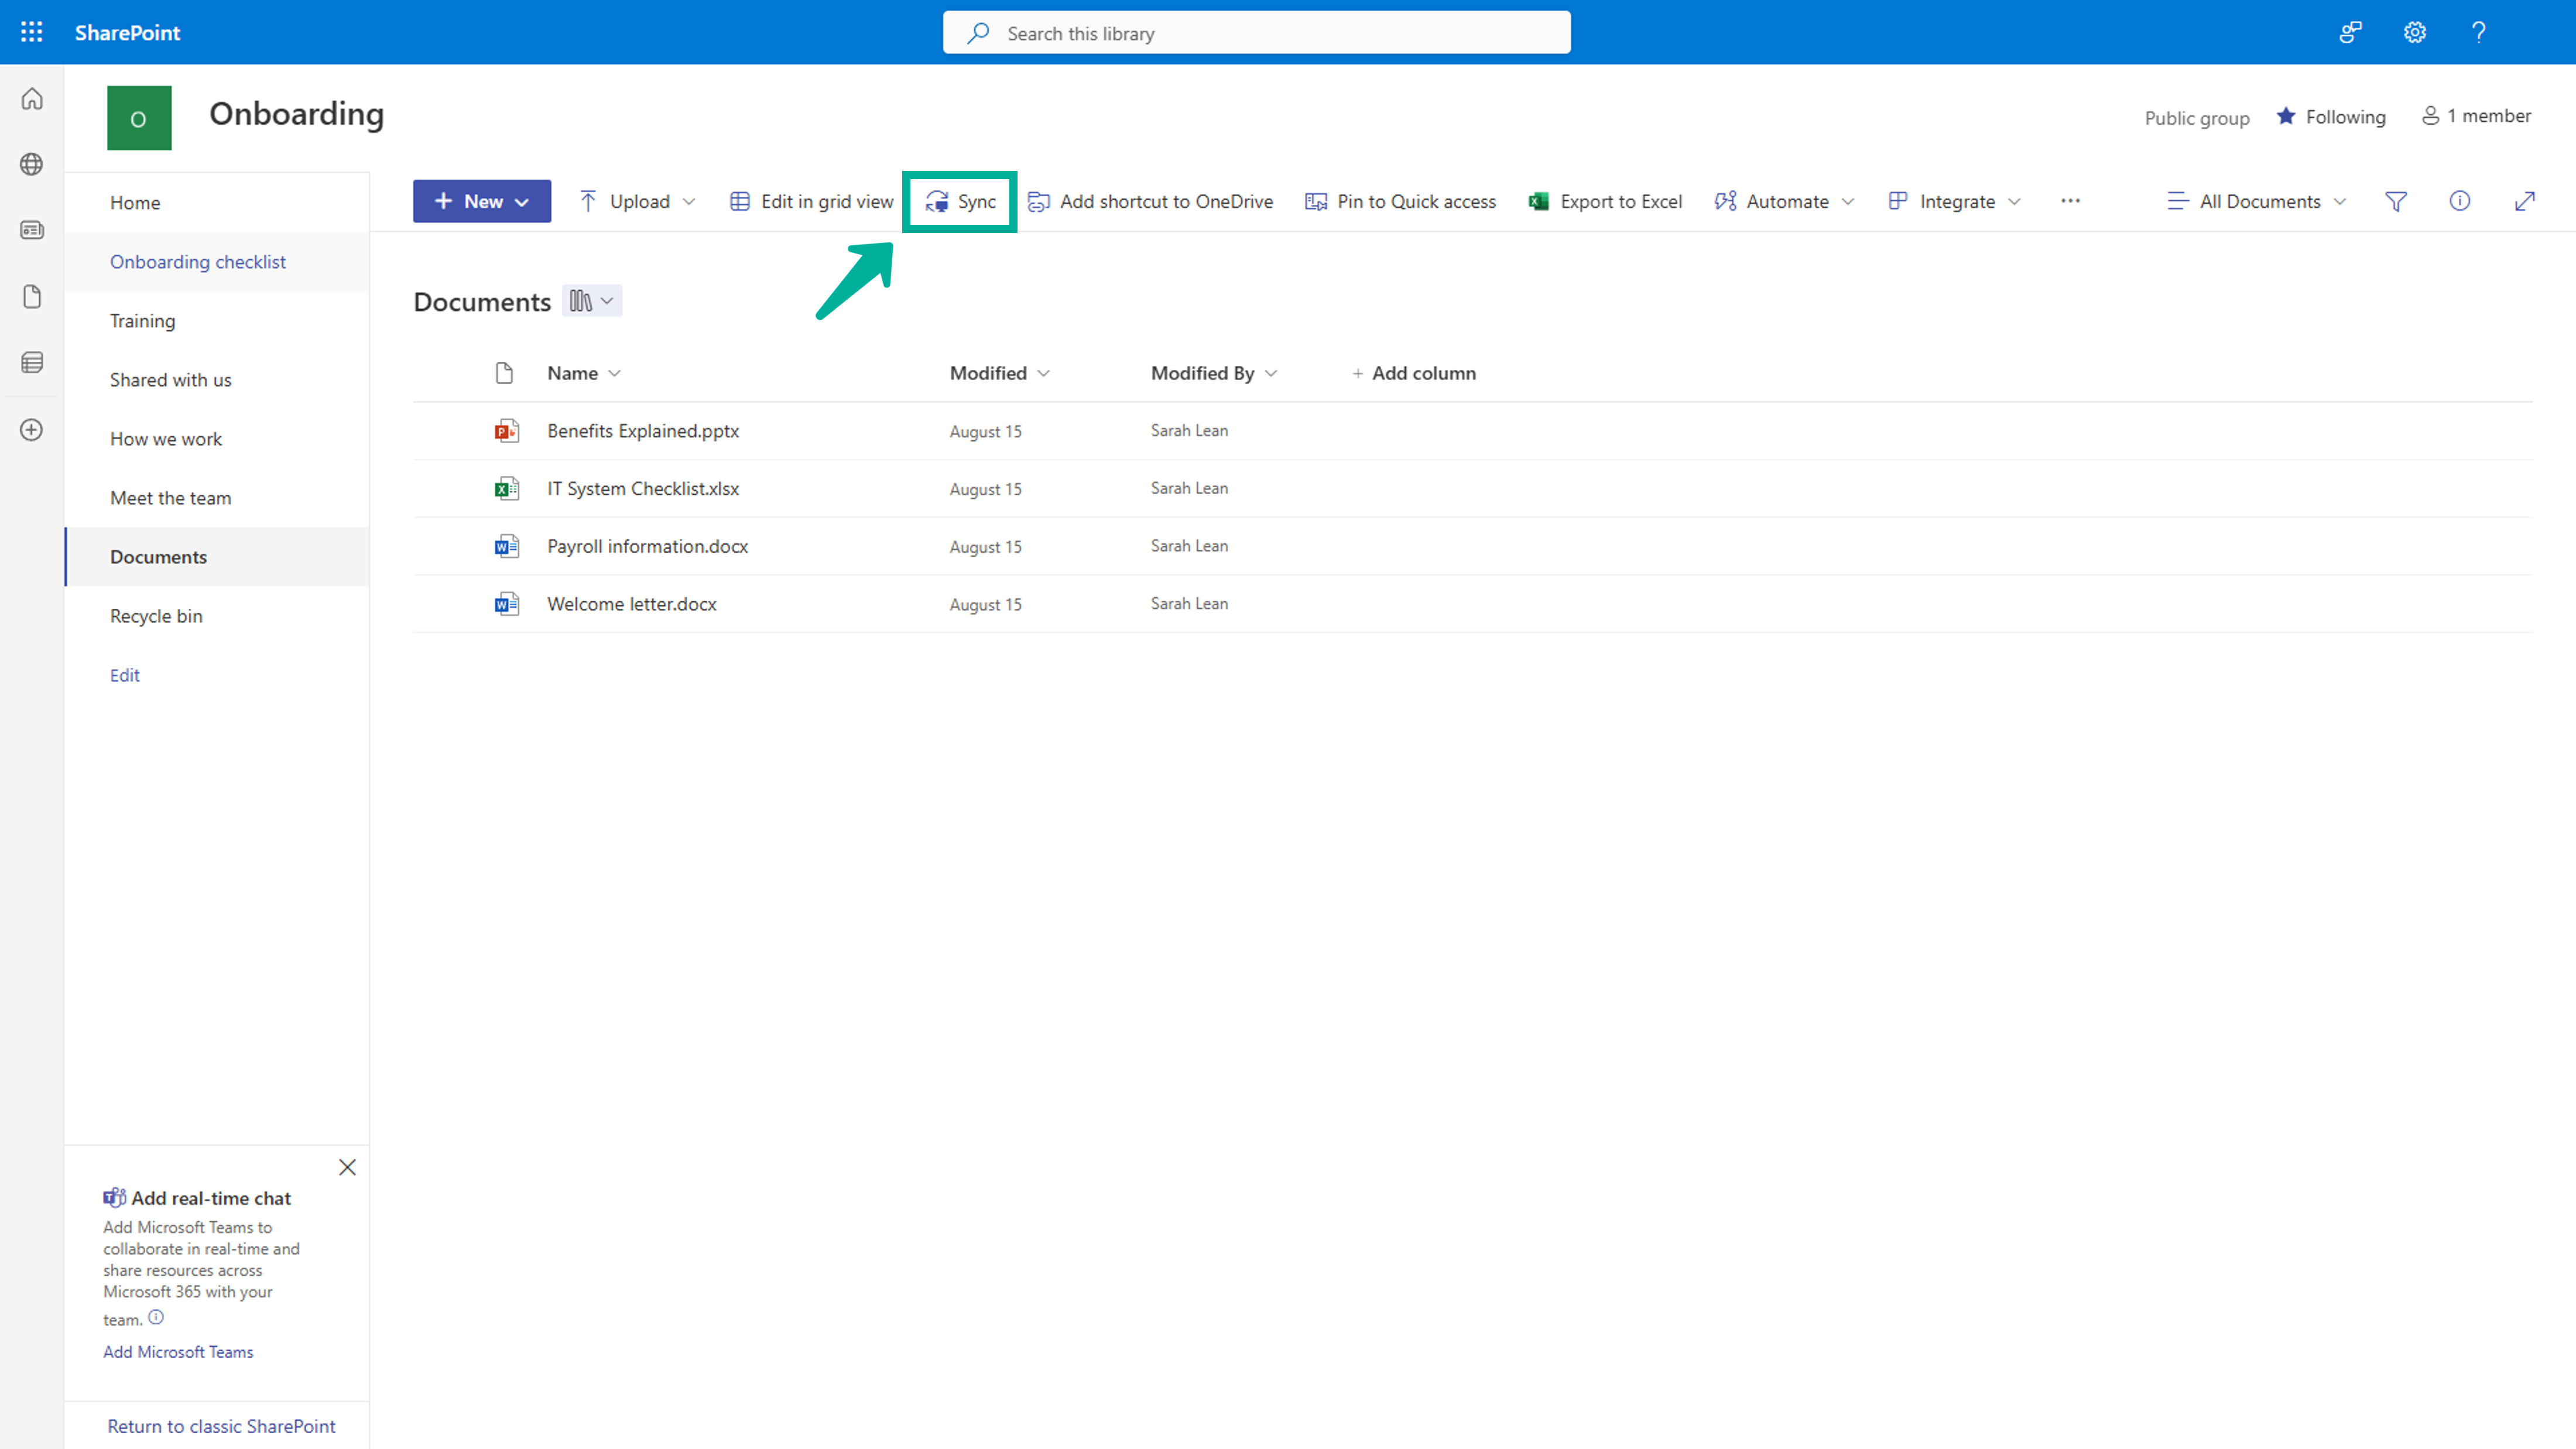The height and width of the screenshot is (1449, 2576).
Task: Click the Add Microsoft Teams link
Action: coord(178,1351)
